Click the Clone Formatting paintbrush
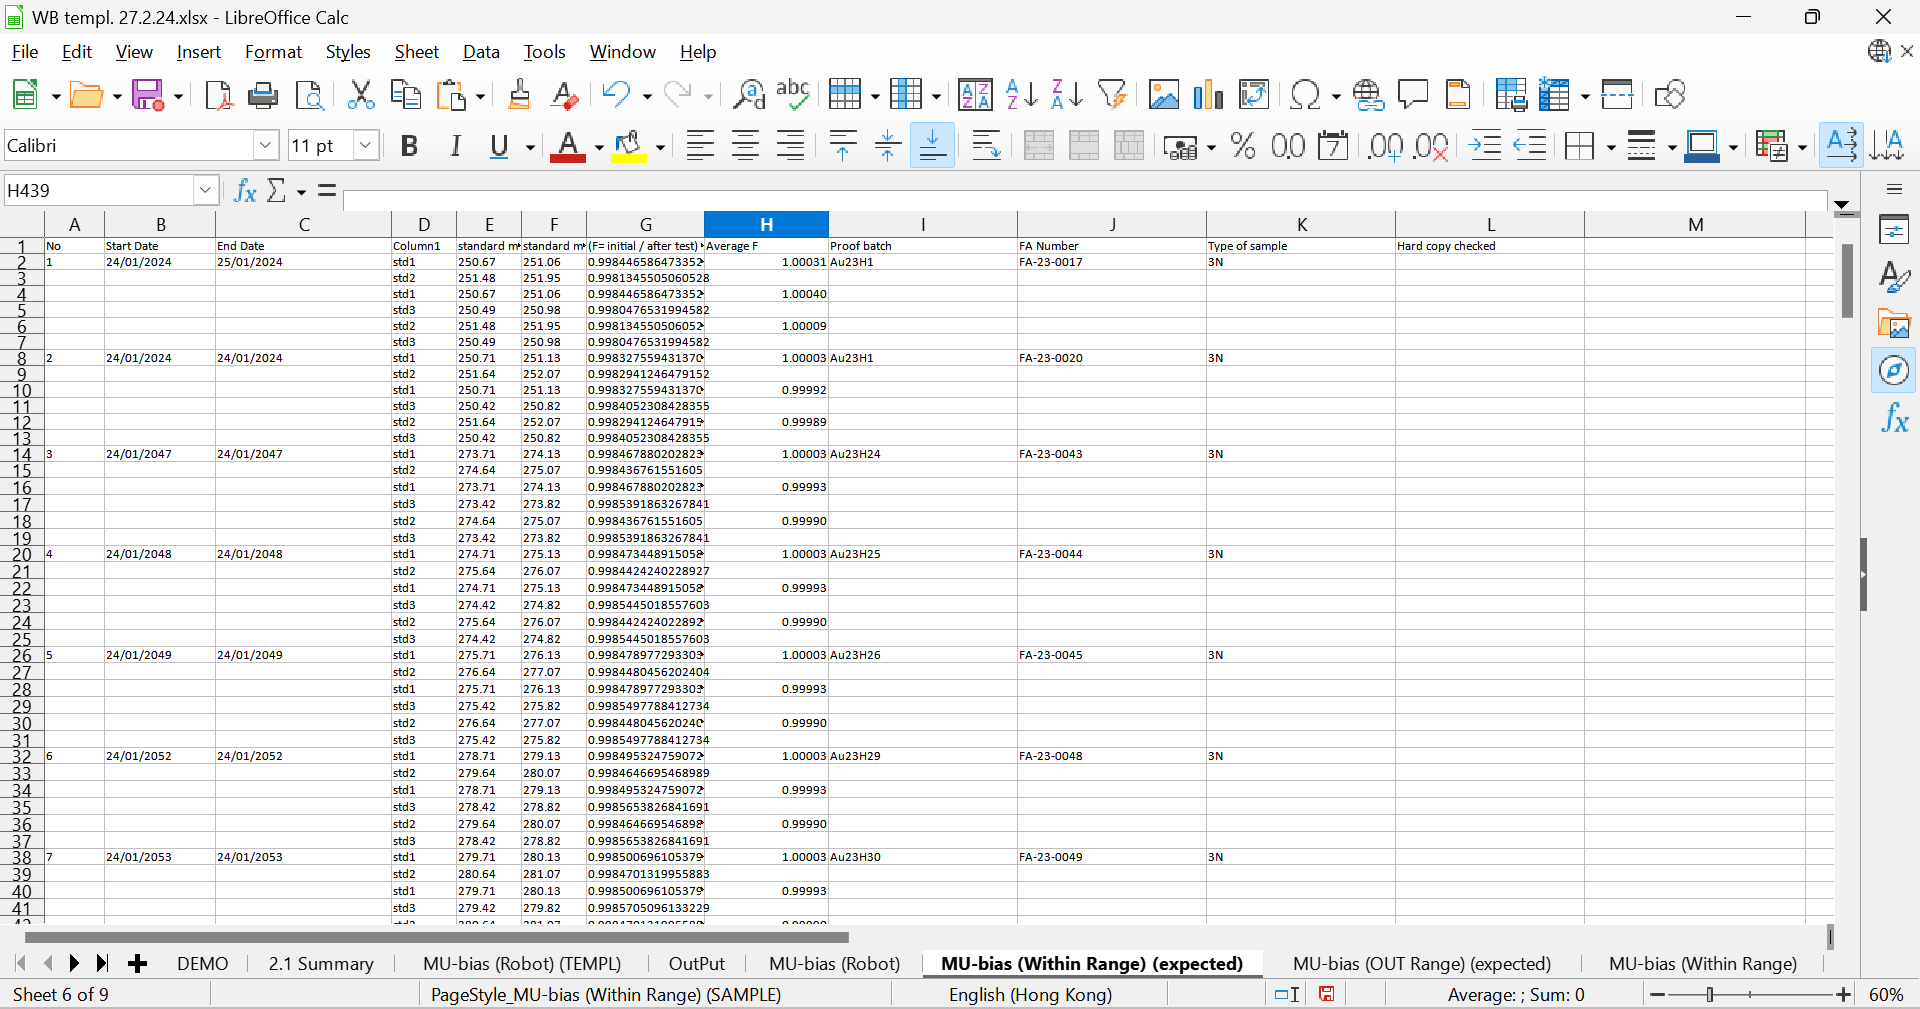The width and height of the screenshot is (1920, 1009). click(x=519, y=95)
